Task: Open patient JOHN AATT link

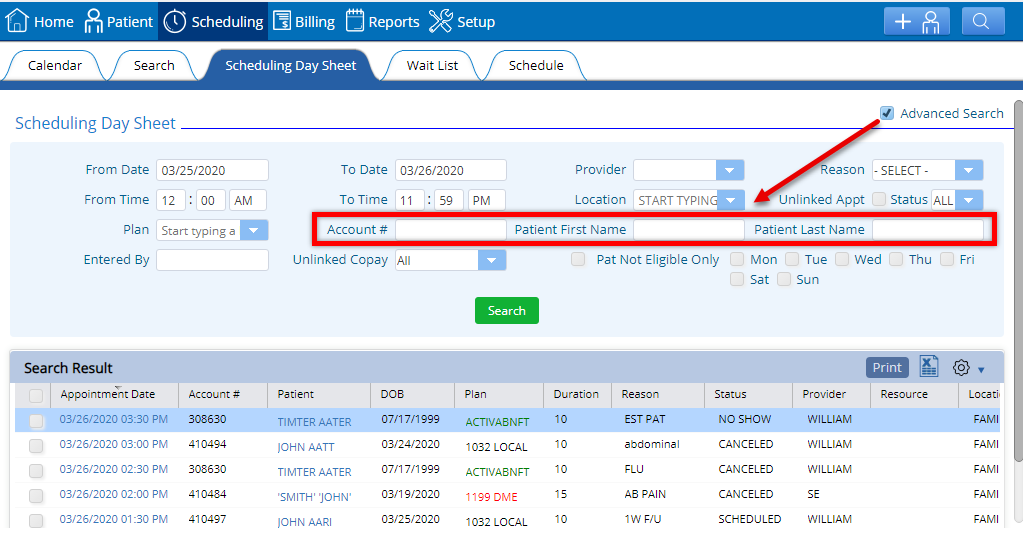Action: (305, 447)
